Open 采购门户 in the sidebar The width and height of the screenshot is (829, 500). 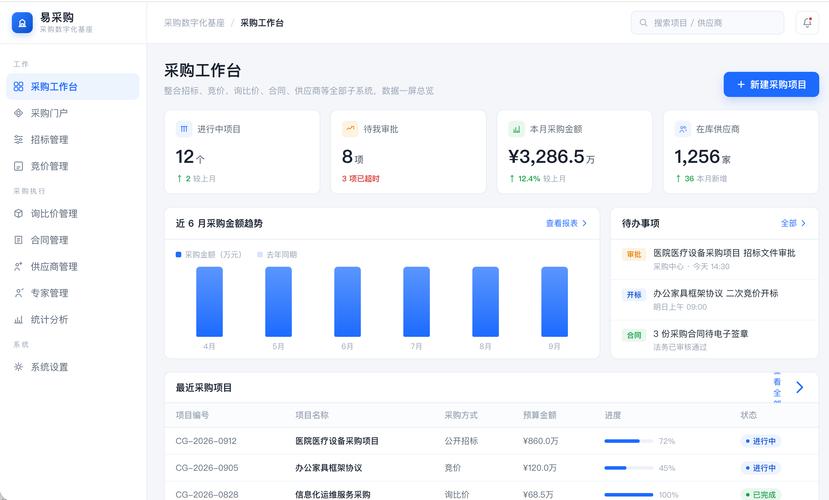72,113
